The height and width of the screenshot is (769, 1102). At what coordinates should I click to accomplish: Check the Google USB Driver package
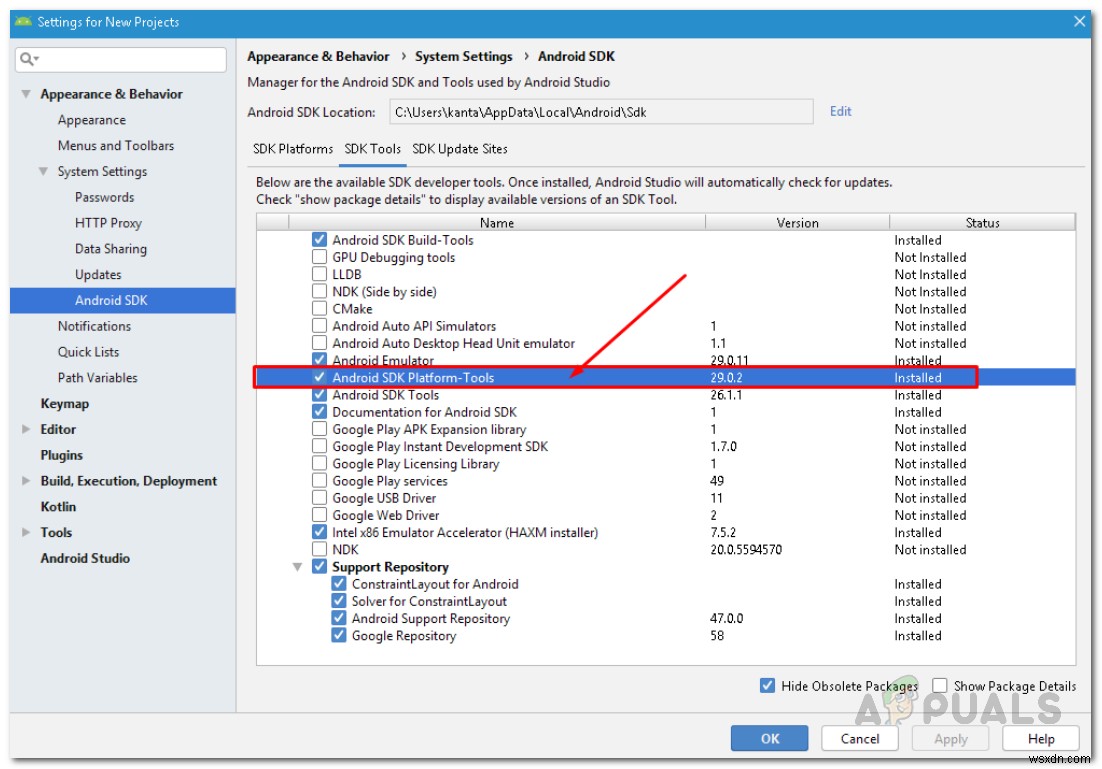pos(319,497)
